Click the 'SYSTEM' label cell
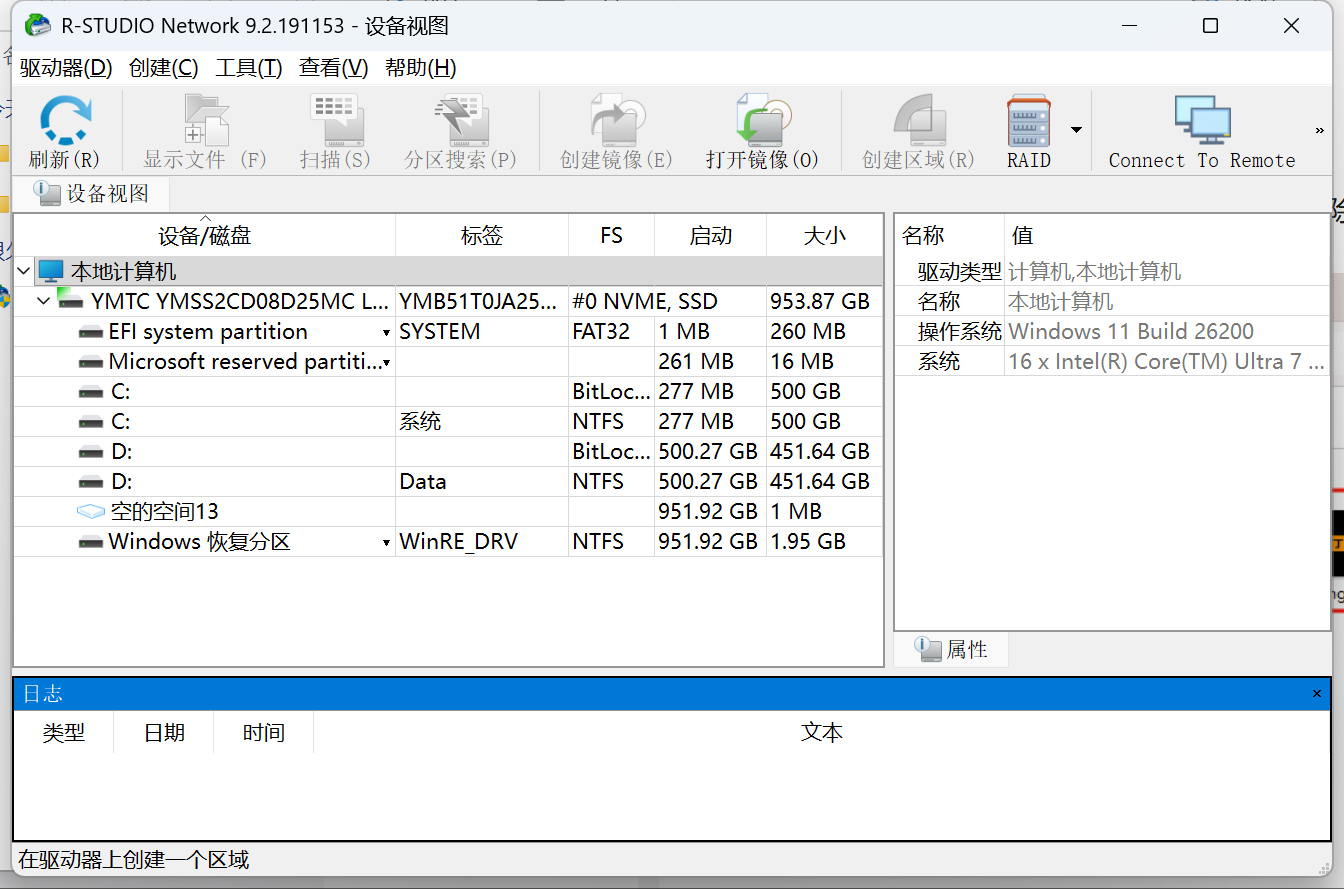Viewport: 1344px width, 889px height. point(440,332)
